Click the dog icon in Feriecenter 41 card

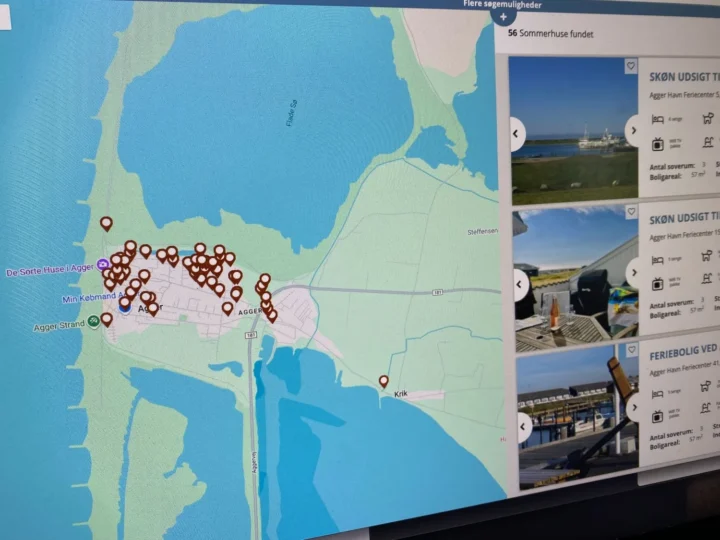(x=705, y=387)
